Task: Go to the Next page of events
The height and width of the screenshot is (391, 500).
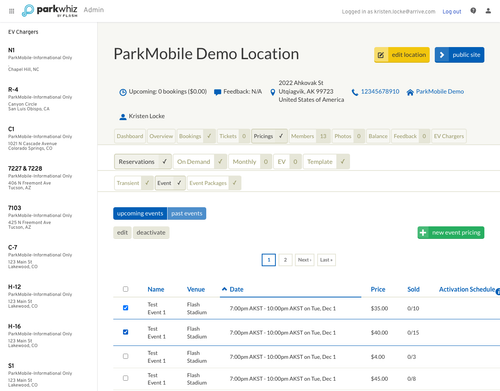Action: pos(305,260)
